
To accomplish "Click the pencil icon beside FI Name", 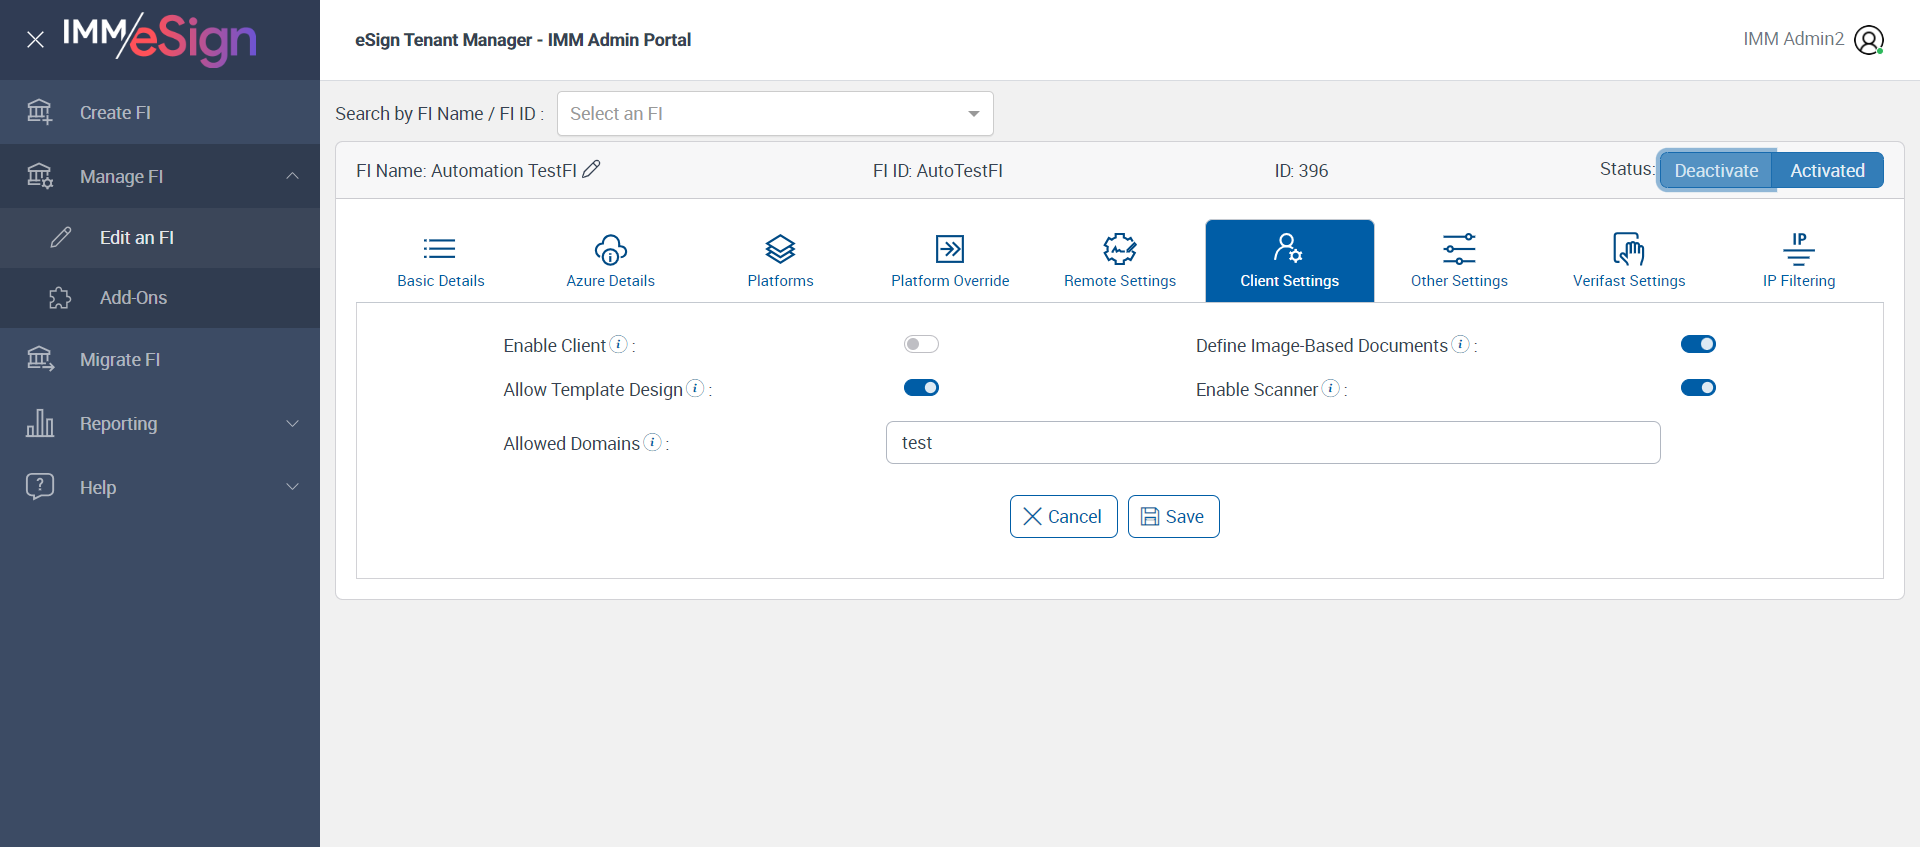I will pyautogui.click(x=591, y=169).
